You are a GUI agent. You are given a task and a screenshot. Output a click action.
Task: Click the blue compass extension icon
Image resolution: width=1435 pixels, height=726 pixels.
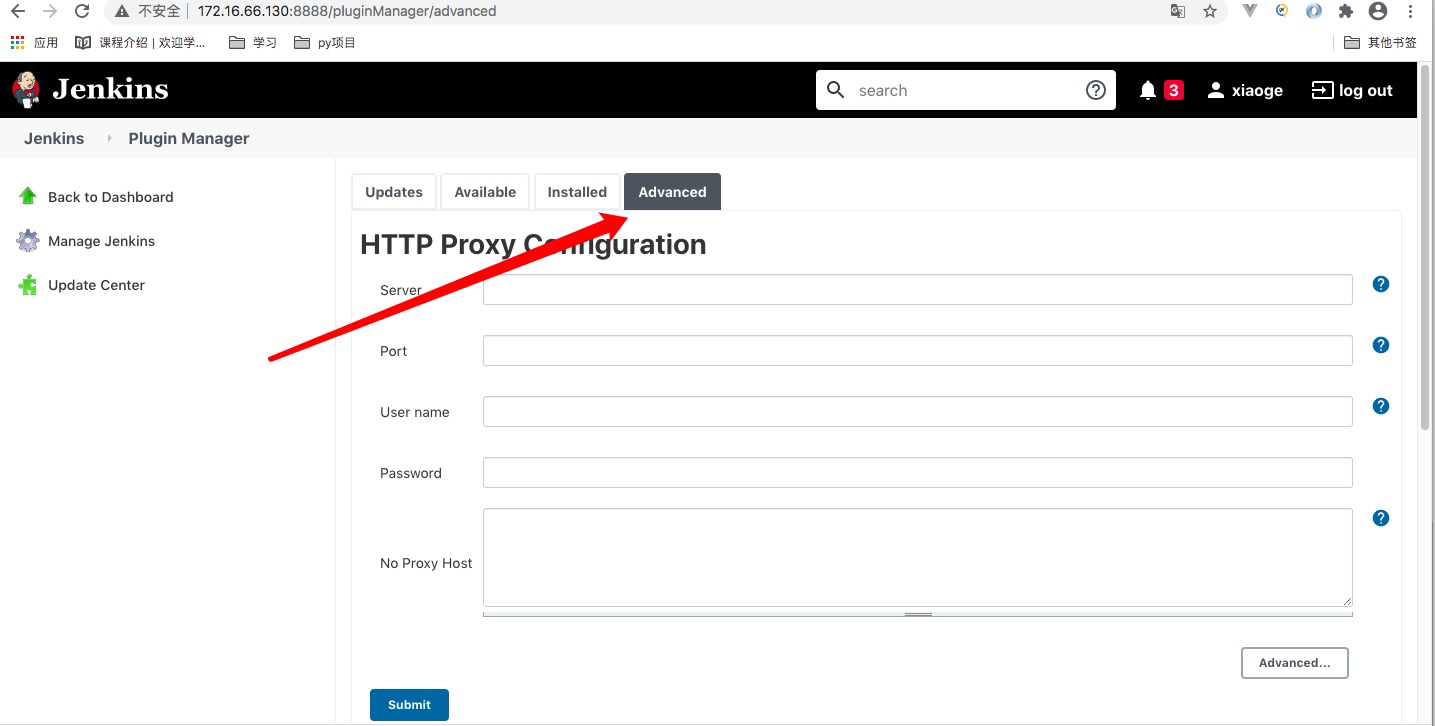1314,11
